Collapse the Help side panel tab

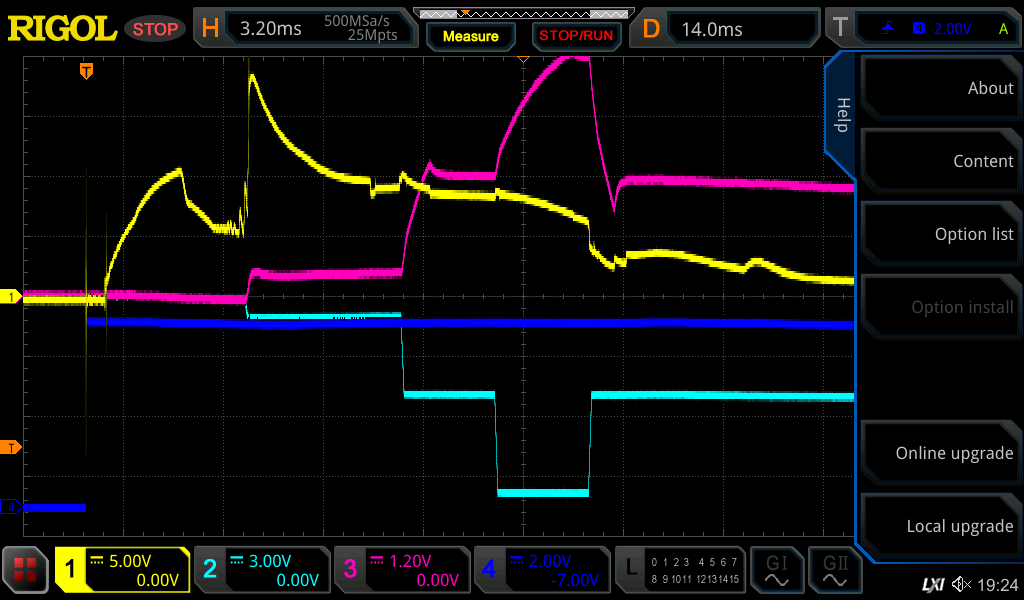[841, 115]
